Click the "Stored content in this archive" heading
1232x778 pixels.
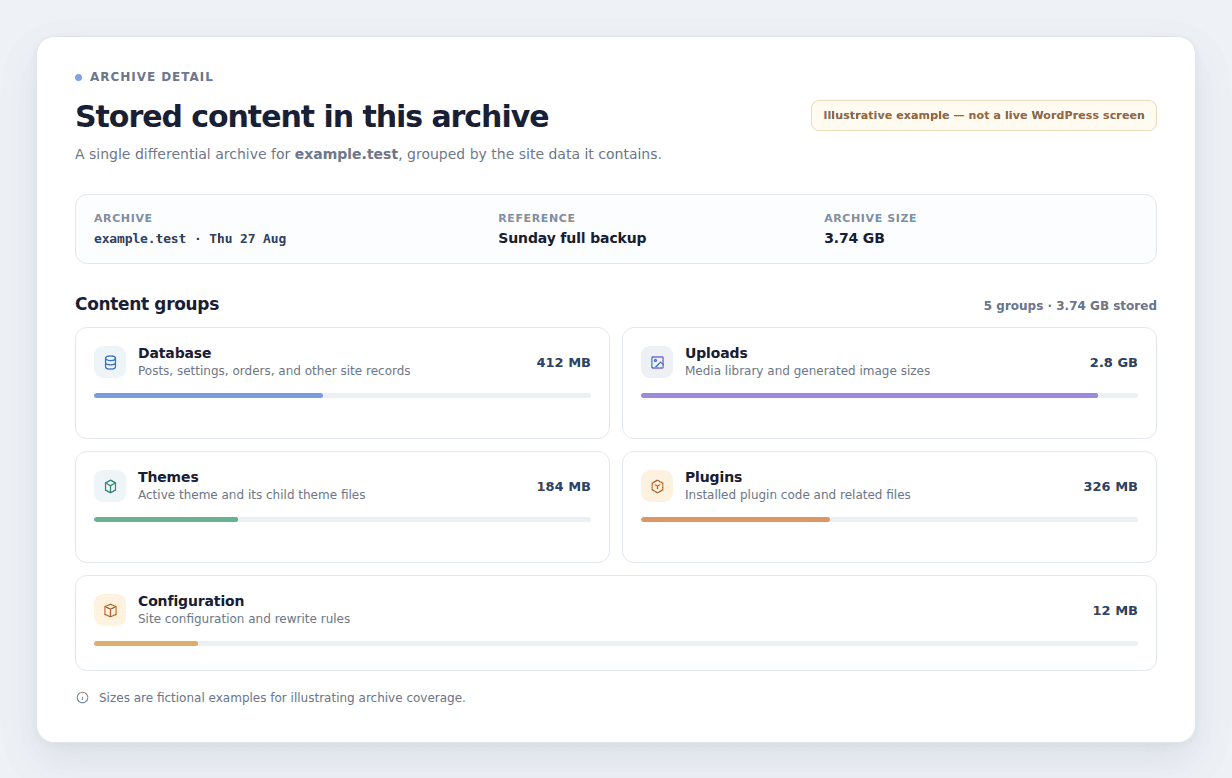click(312, 116)
